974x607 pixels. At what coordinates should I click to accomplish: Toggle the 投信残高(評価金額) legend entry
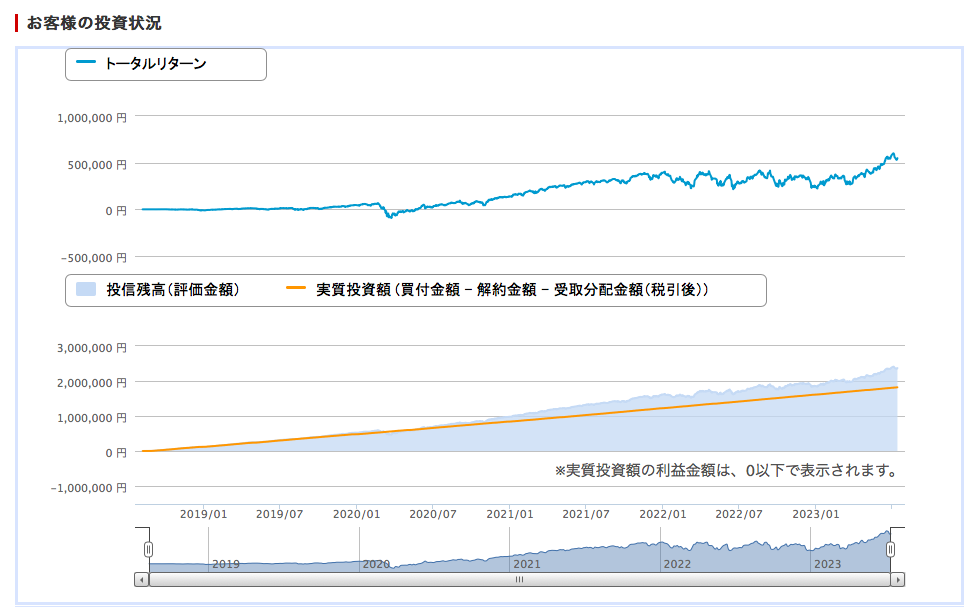[x=158, y=290]
